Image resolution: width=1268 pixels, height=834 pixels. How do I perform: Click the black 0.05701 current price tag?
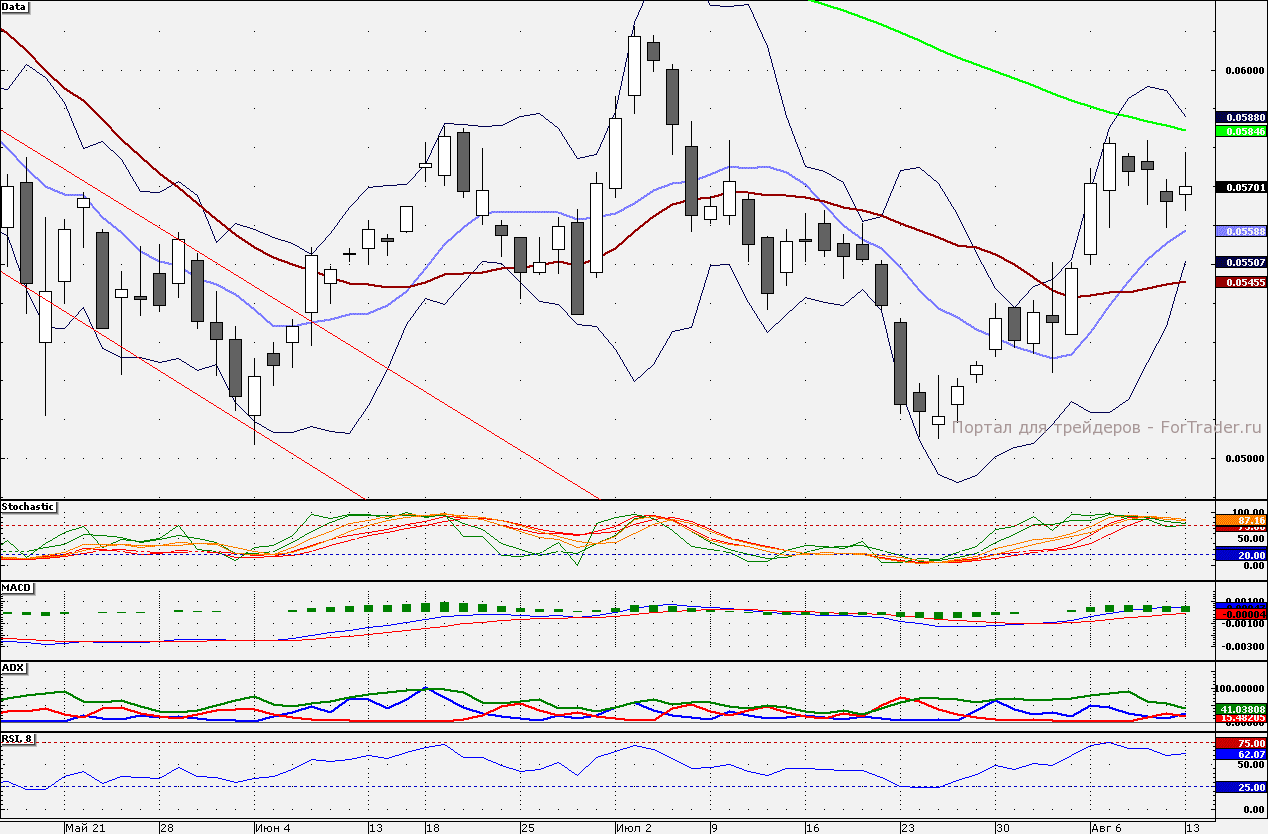(x=1240, y=187)
